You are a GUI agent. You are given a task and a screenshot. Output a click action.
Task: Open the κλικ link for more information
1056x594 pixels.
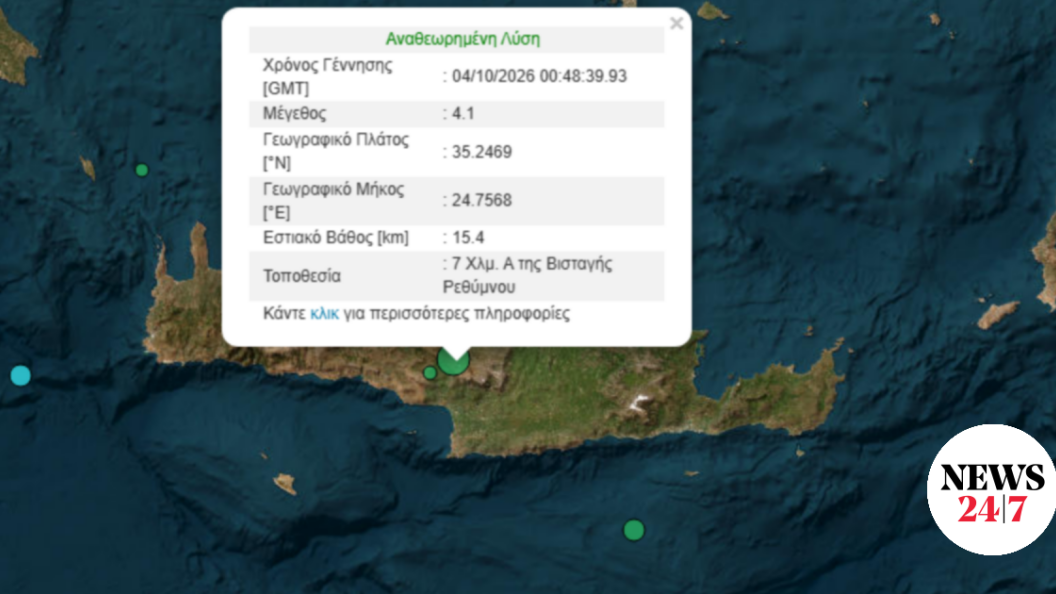[324, 314]
